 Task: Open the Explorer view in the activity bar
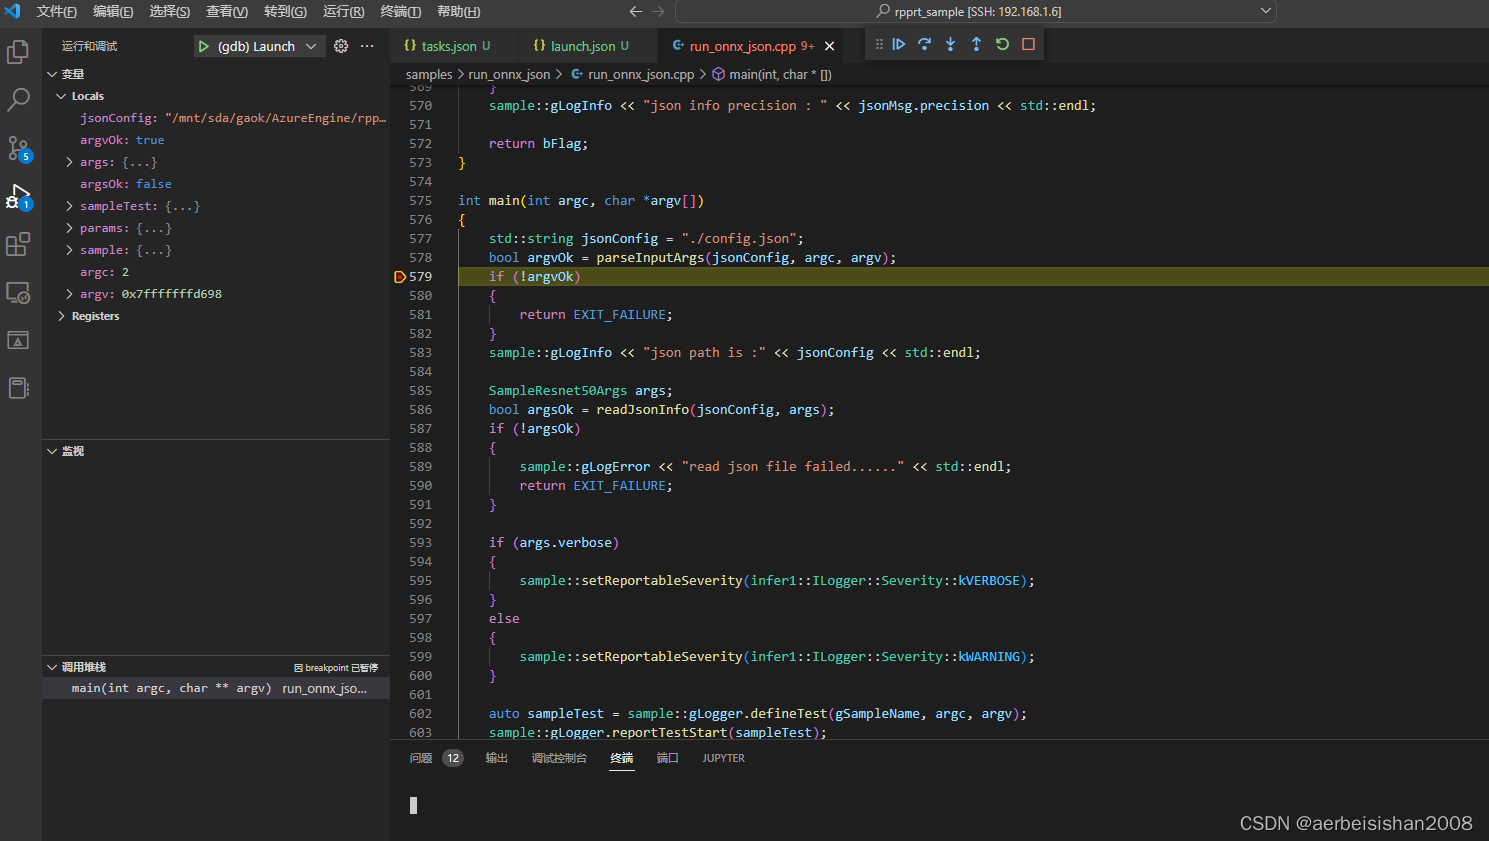click(17, 52)
